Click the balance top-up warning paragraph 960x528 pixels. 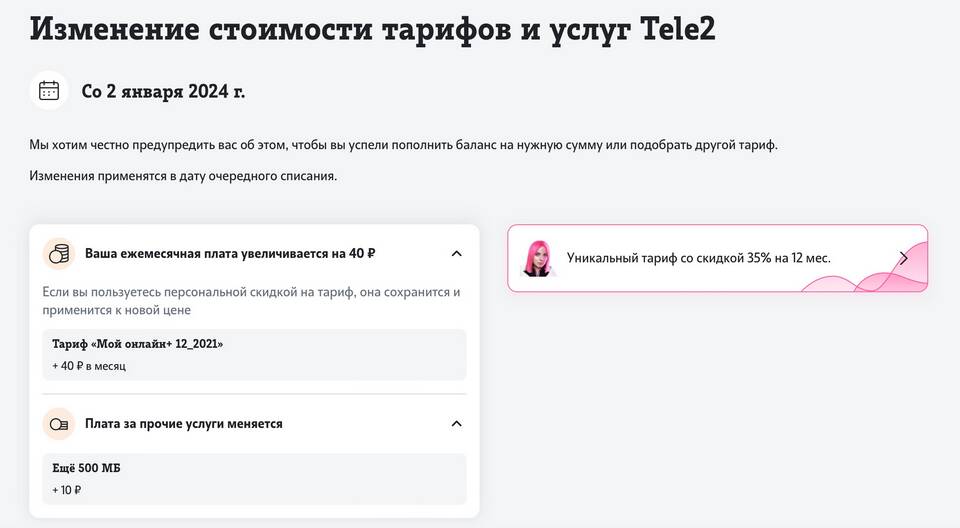pos(403,146)
